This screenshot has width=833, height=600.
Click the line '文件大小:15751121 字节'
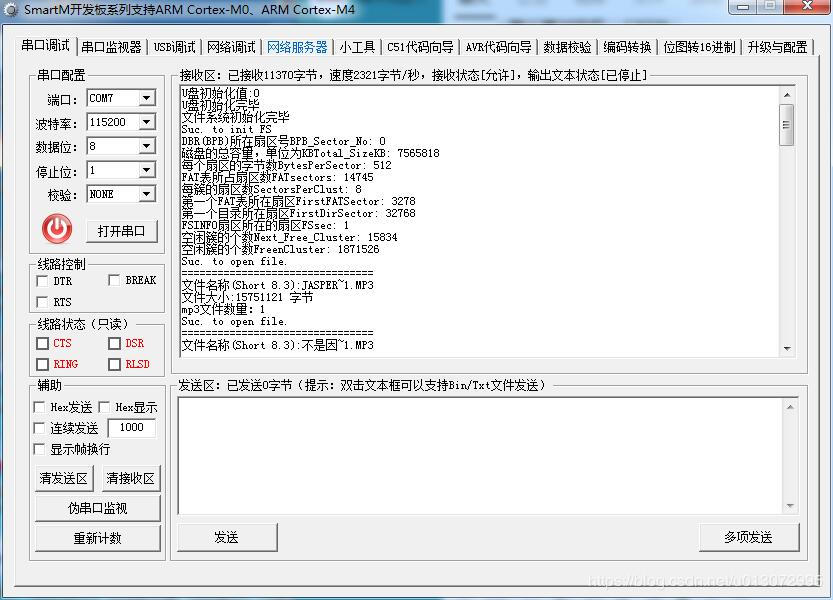click(x=248, y=298)
